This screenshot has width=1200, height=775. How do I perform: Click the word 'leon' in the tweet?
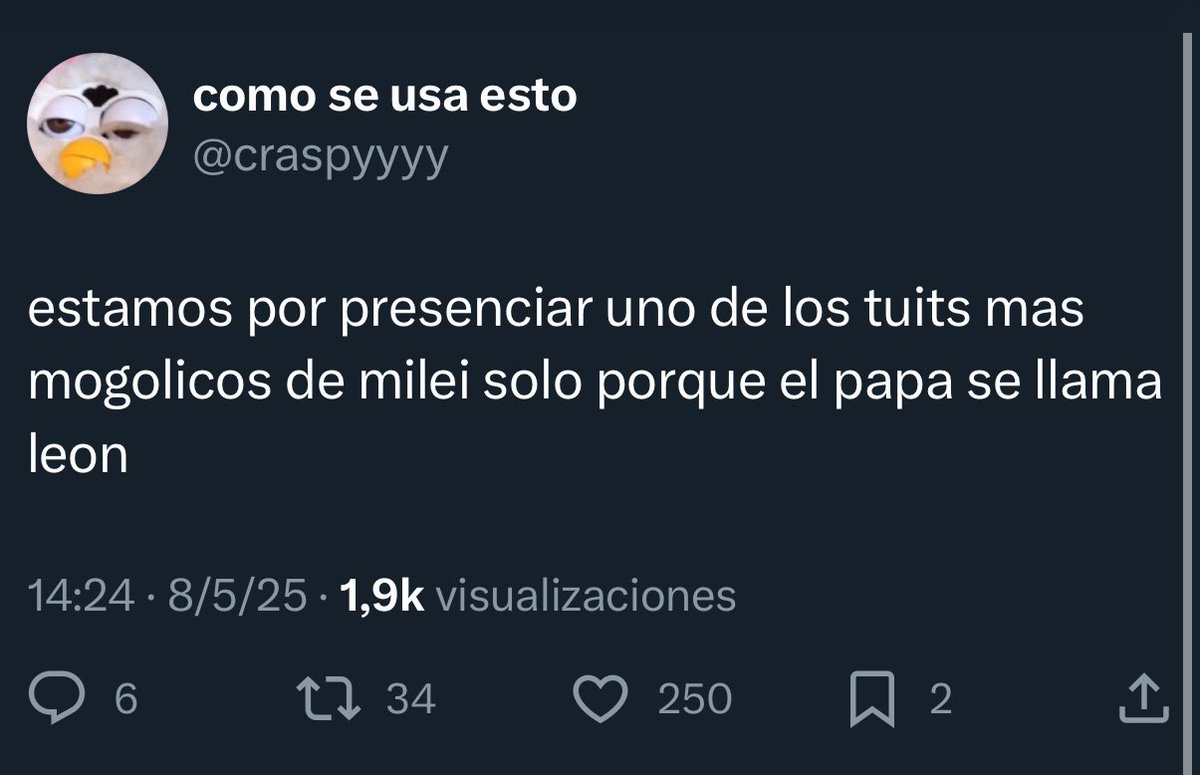[79, 456]
